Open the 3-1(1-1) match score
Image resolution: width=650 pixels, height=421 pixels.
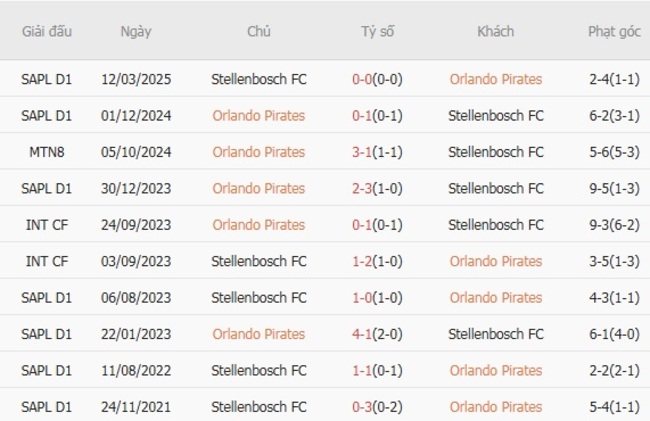378,152
